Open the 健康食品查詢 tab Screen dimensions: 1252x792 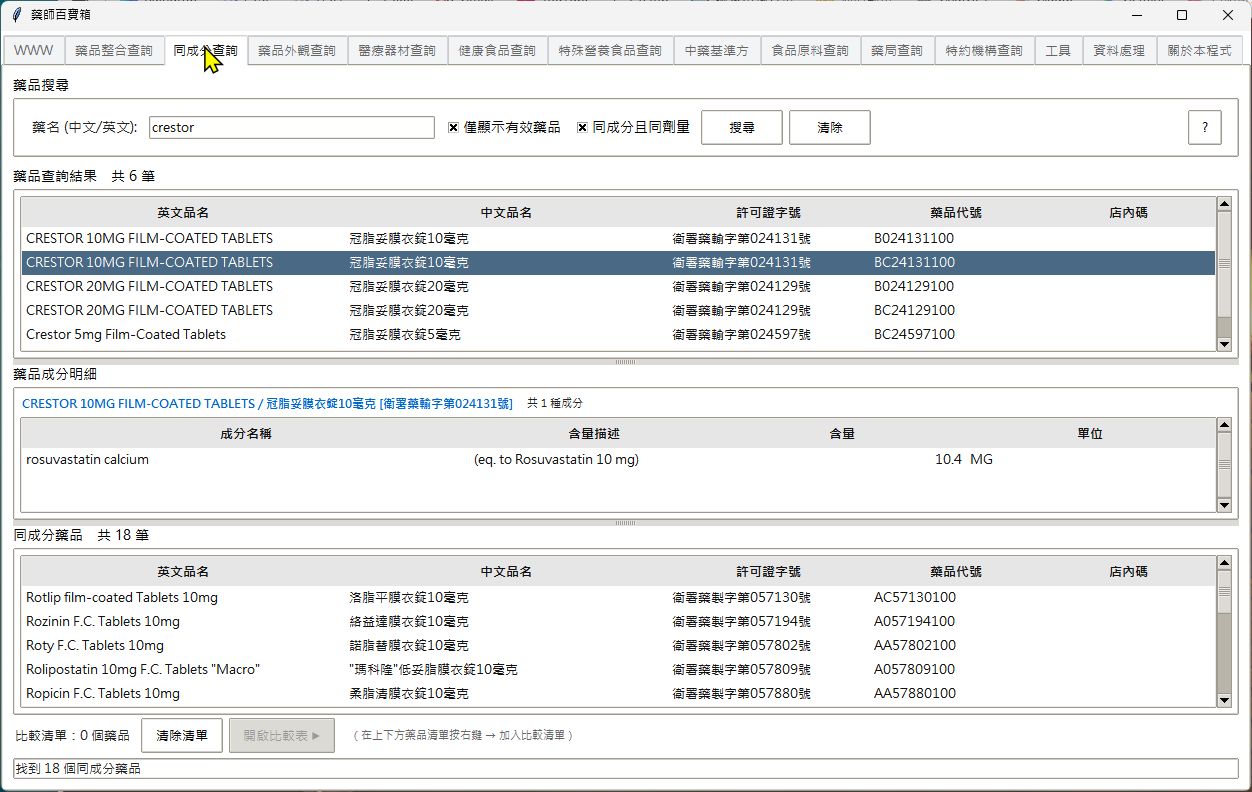pyautogui.click(x=497, y=50)
